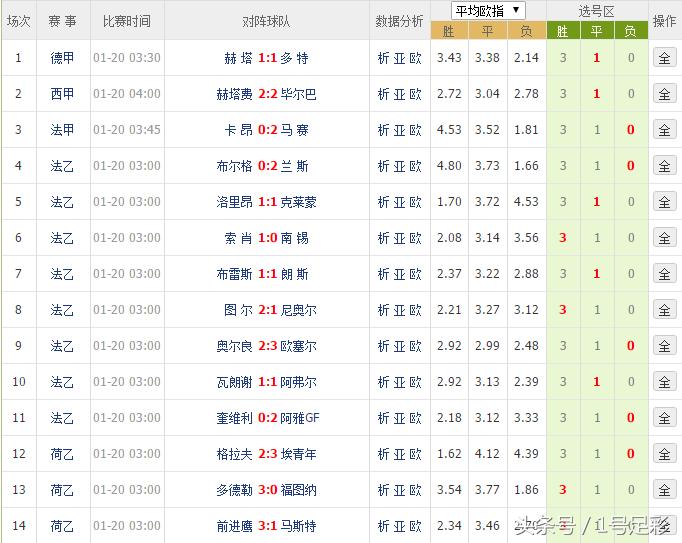This screenshot has width=682, height=543.
Task: Open 亚 link for 奎维利 vs 阿雅GF
Action: point(399,418)
